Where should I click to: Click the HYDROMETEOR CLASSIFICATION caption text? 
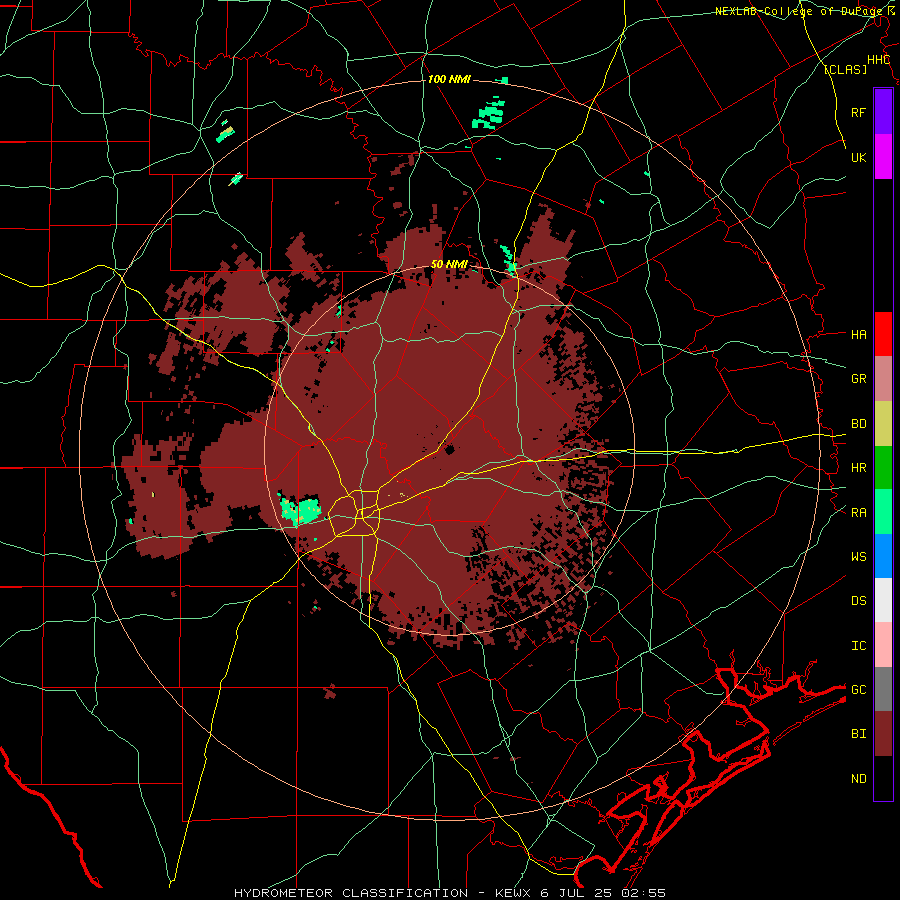351,893
